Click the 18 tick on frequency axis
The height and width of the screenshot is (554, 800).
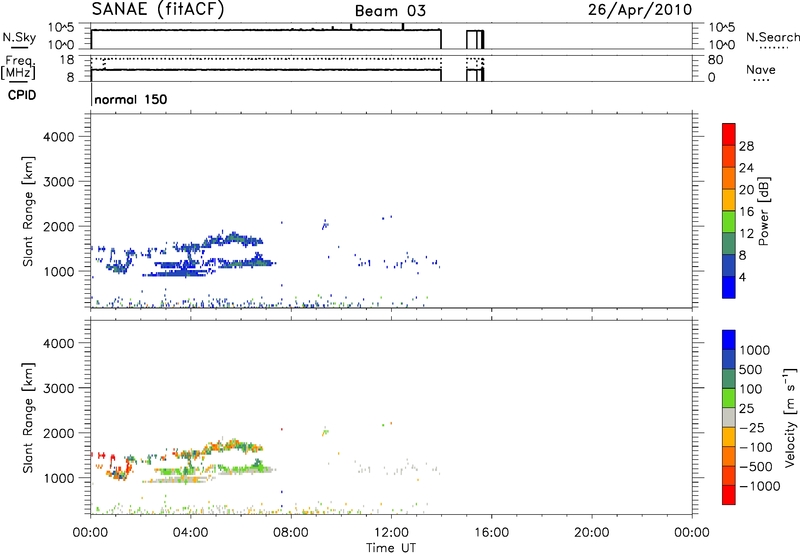tap(67, 60)
